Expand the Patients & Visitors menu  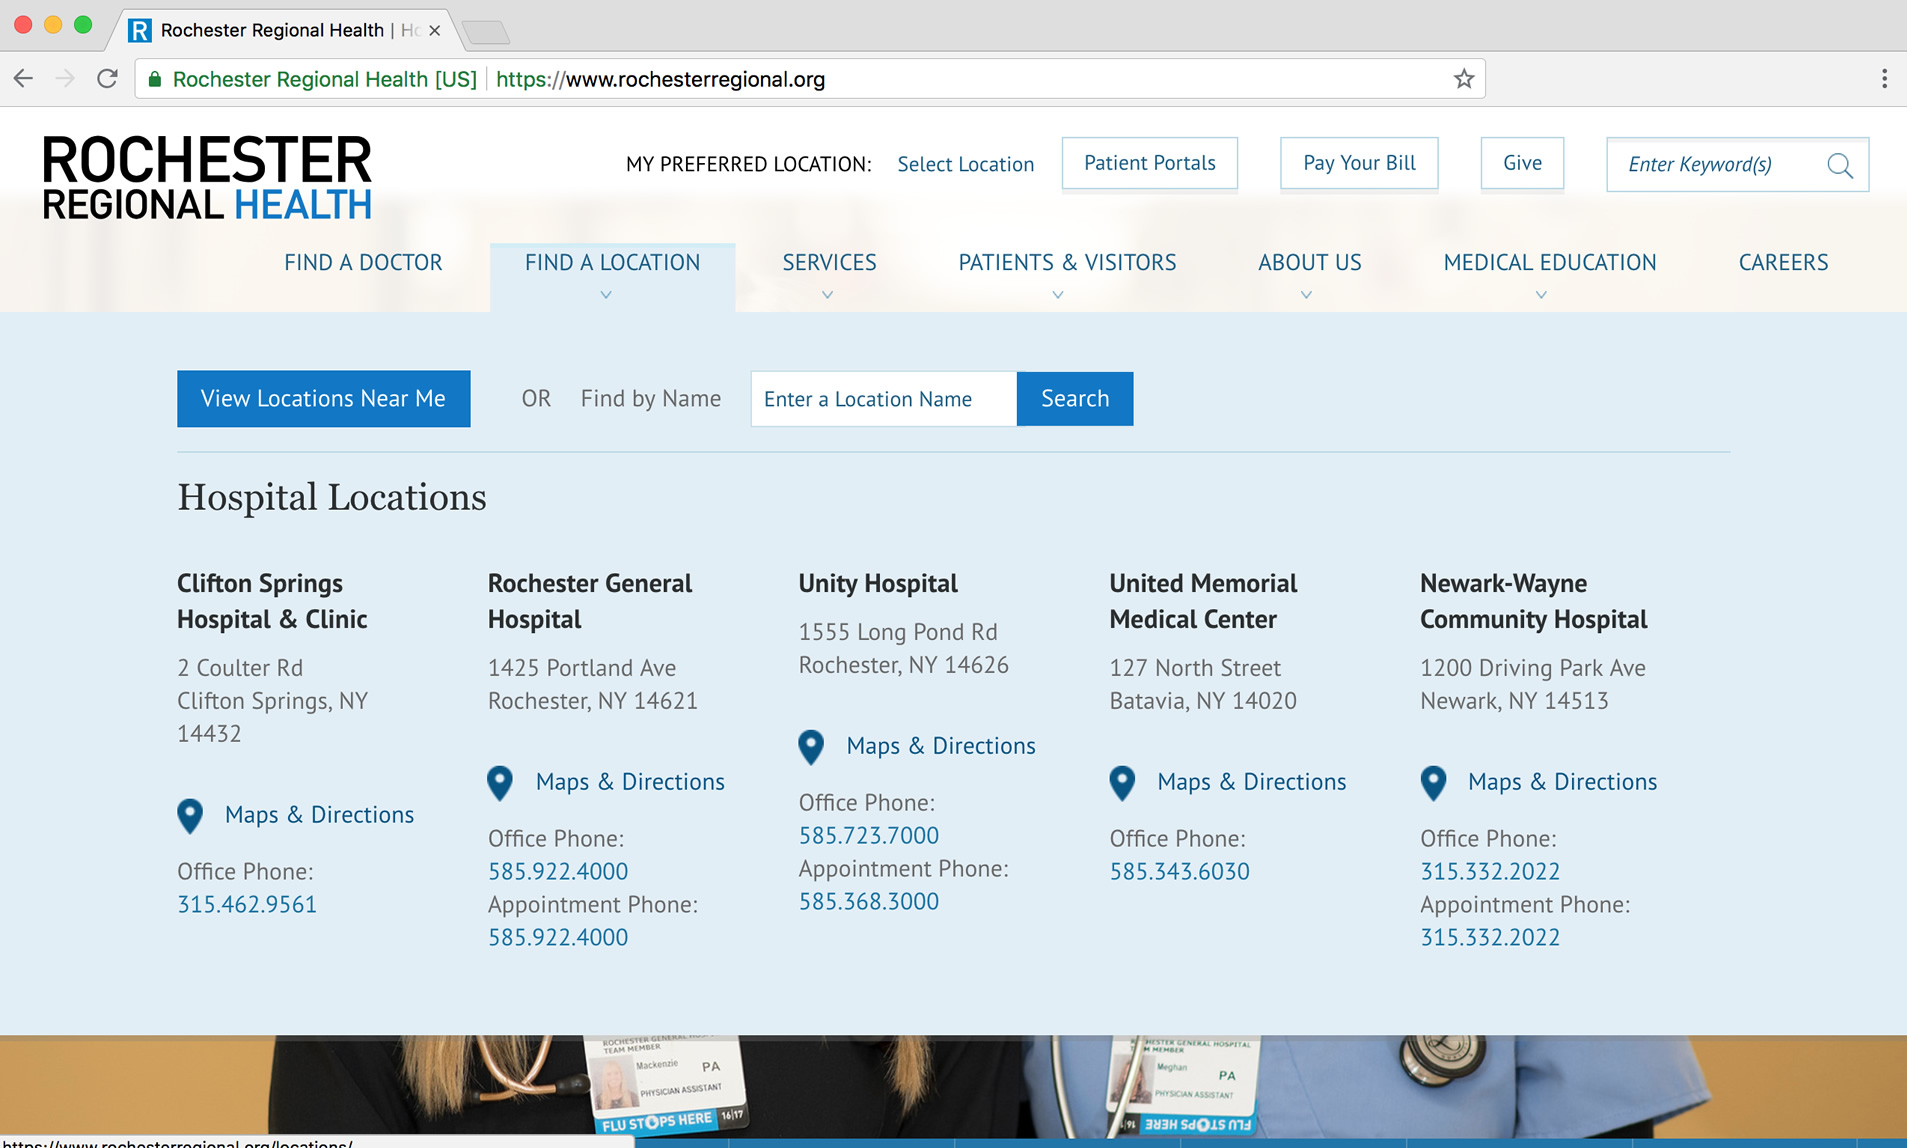point(1066,263)
